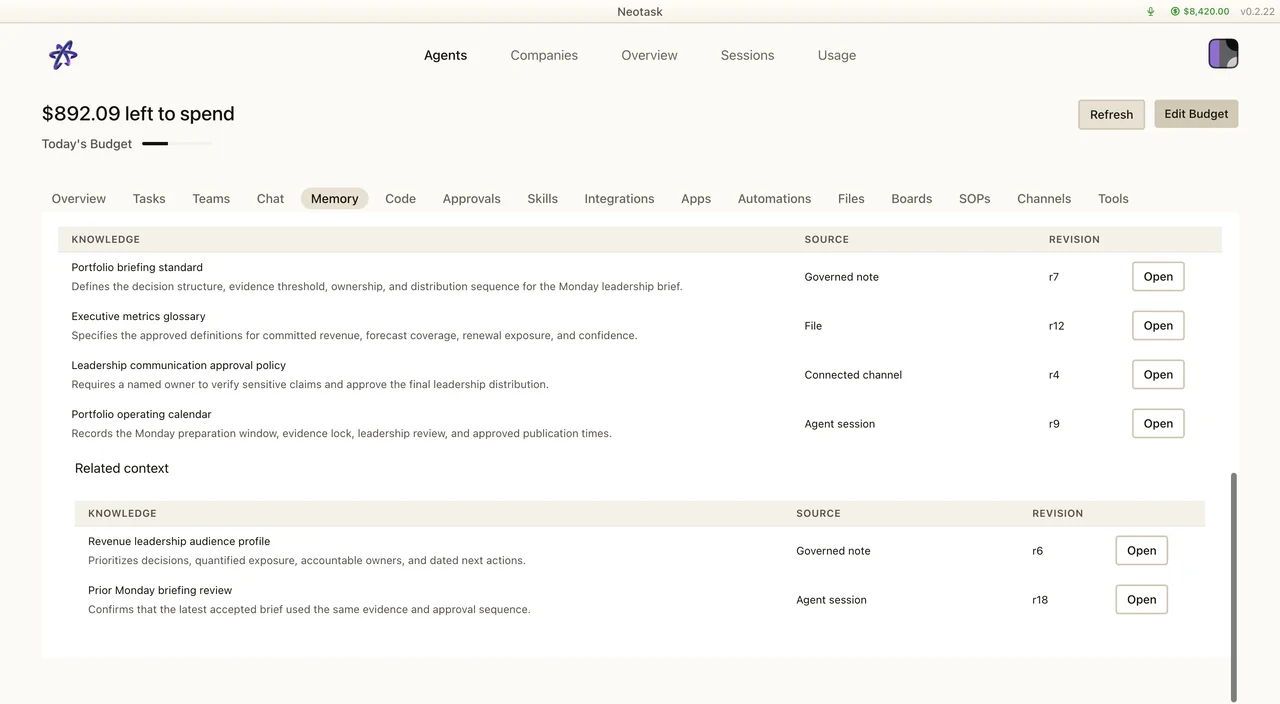
Task: Click the $8,420.00 balance amount
Action: [x=1206, y=12]
